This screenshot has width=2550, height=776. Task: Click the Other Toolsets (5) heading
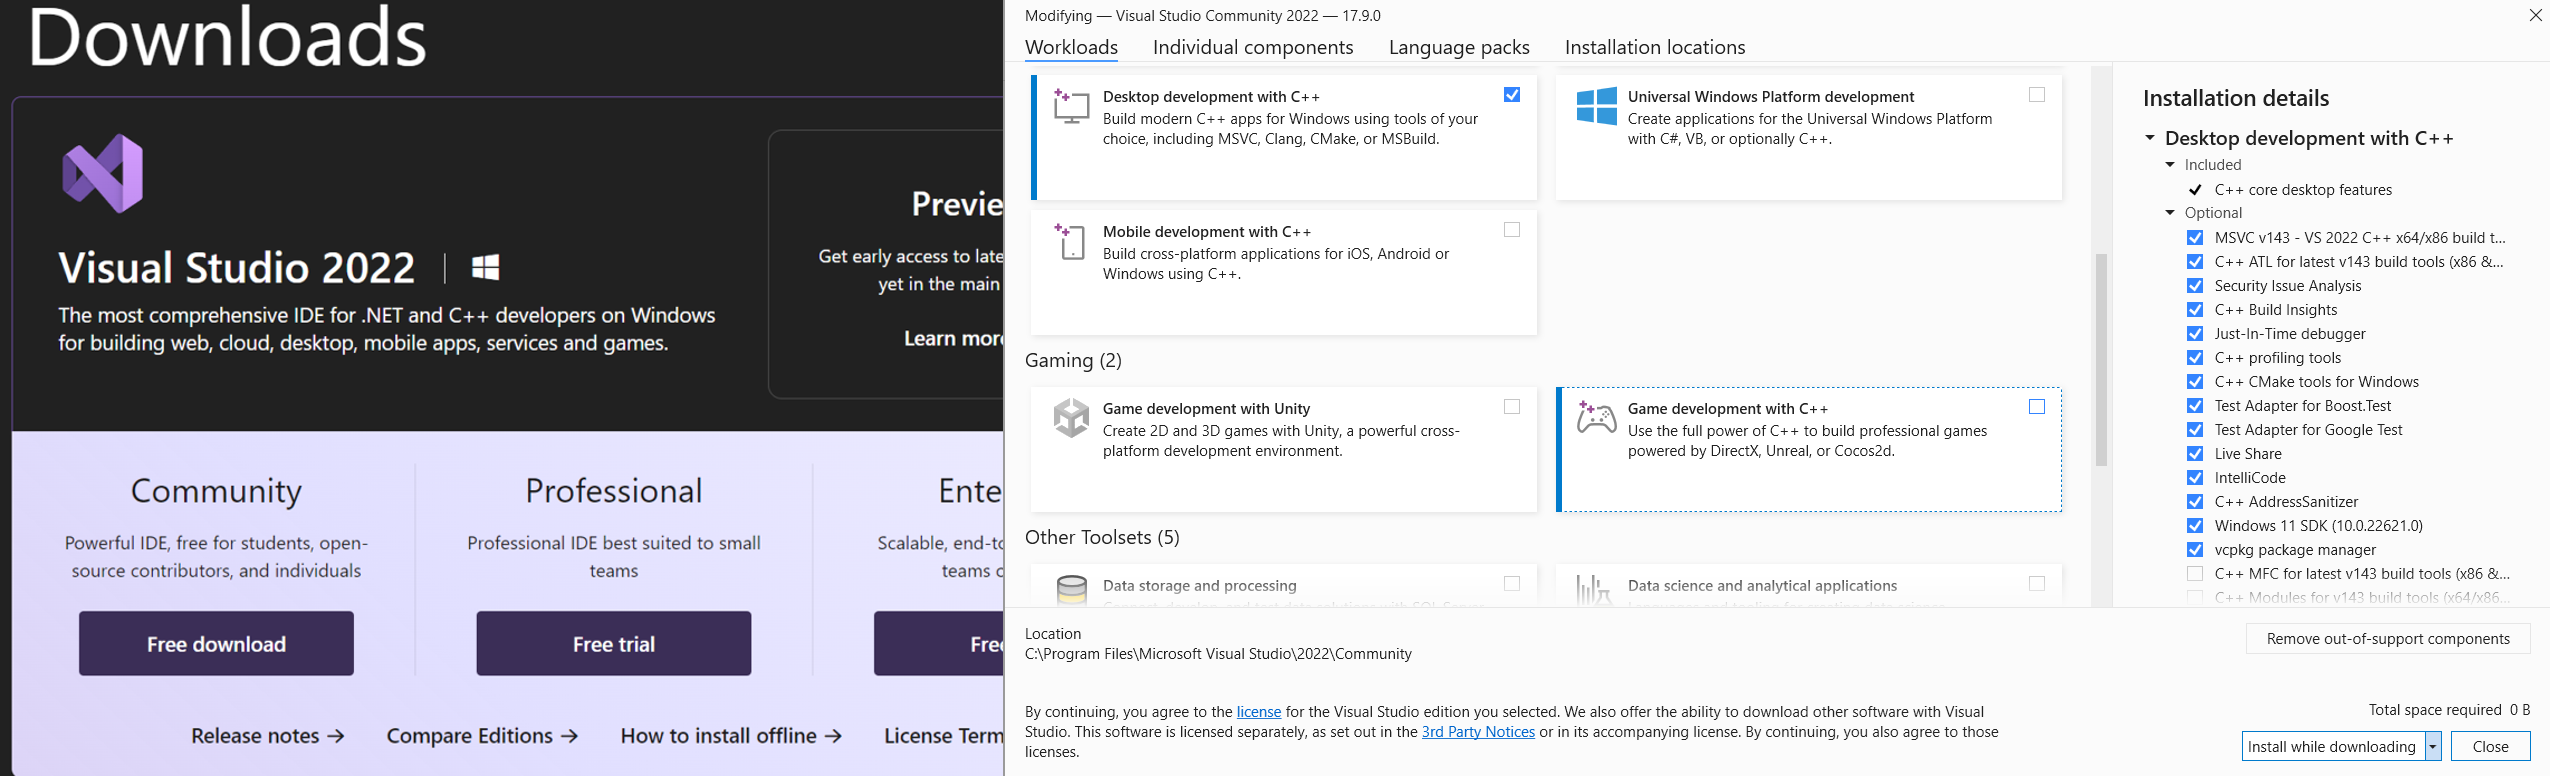[1102, 538]
